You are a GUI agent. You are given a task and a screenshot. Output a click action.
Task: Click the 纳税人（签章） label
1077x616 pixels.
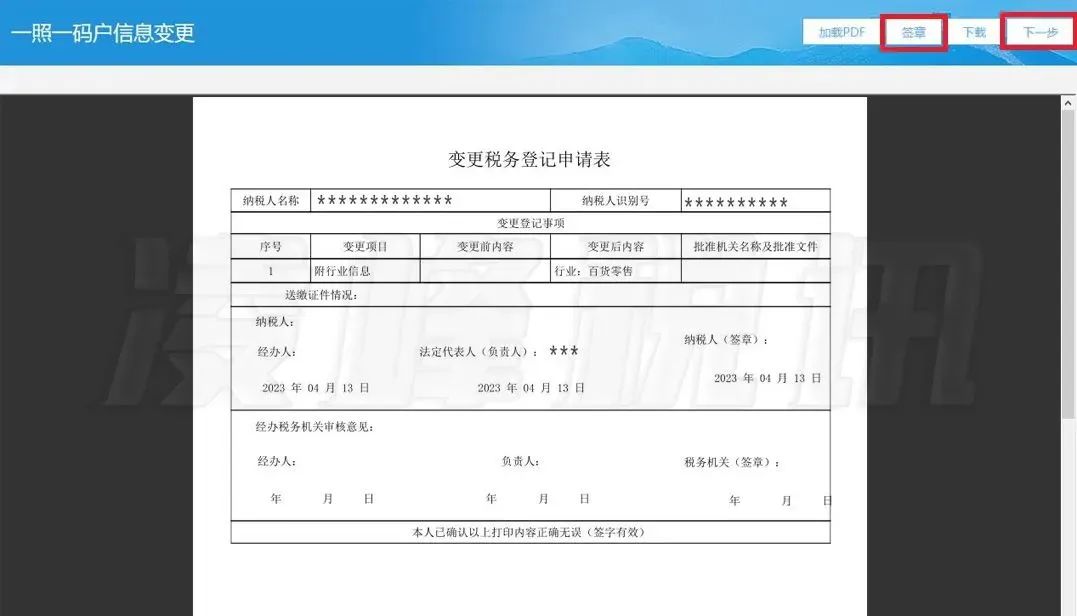727,339
